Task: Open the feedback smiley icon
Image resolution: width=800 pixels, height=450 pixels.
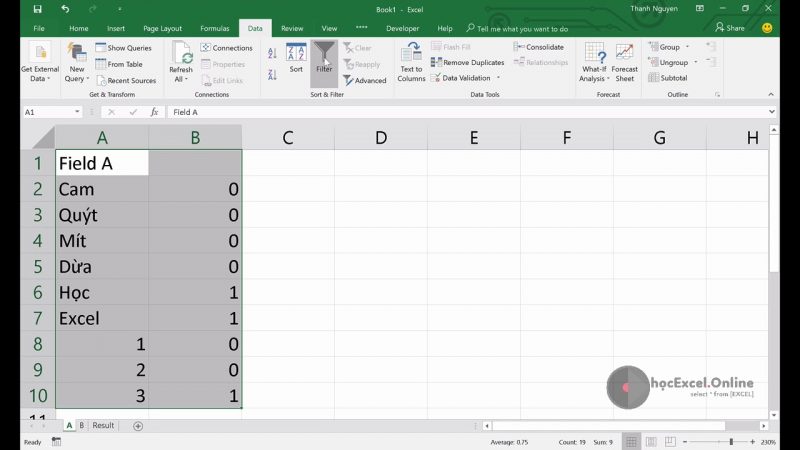Action: 767,28
